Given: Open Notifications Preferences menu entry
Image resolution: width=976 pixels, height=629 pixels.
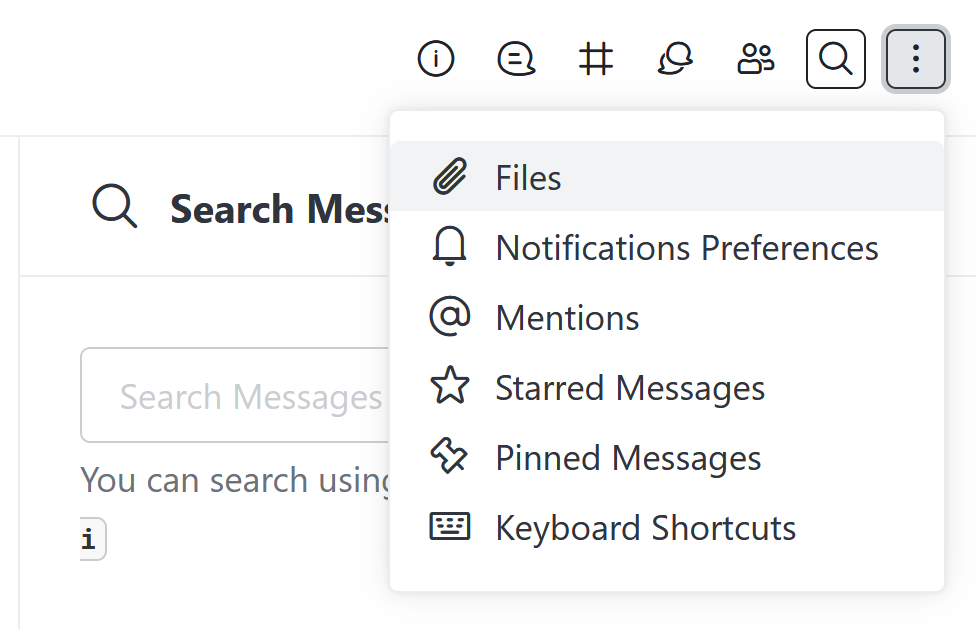Looking at the screenshot, I should pyautogui.click(x=687, y=248).
